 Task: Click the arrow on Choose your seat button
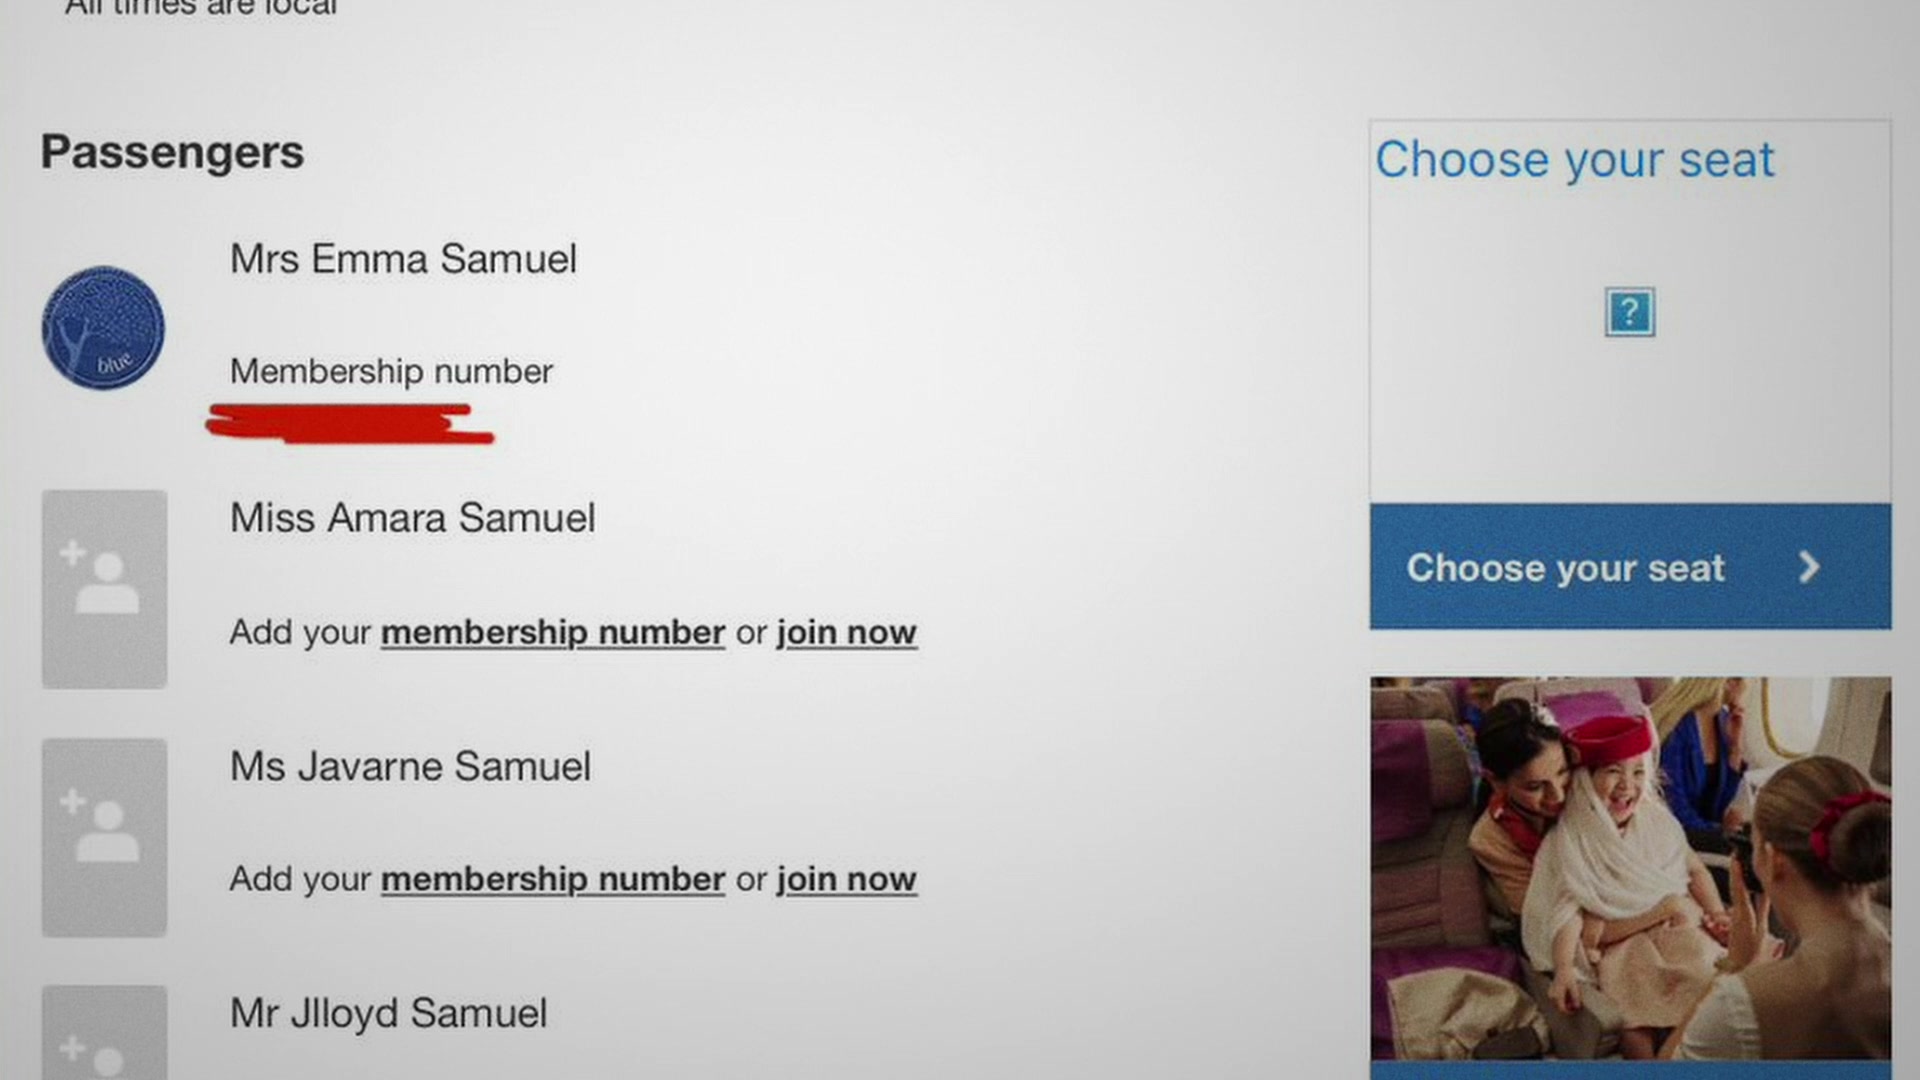(x=1808, y=567)
